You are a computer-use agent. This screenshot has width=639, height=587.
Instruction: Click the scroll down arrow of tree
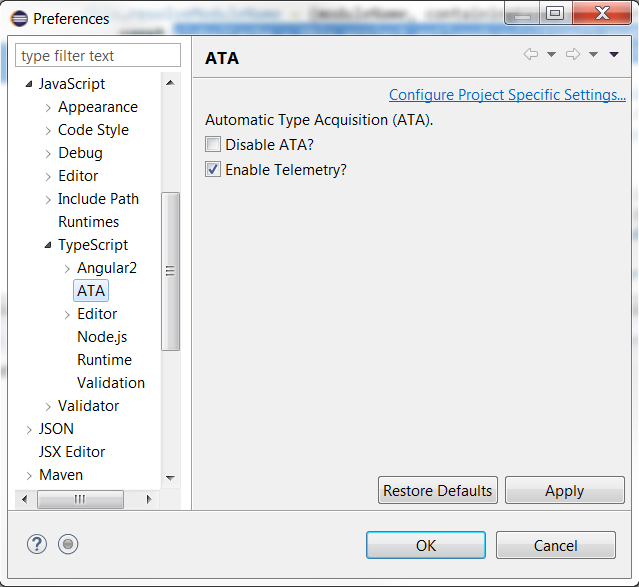(170, 478)
